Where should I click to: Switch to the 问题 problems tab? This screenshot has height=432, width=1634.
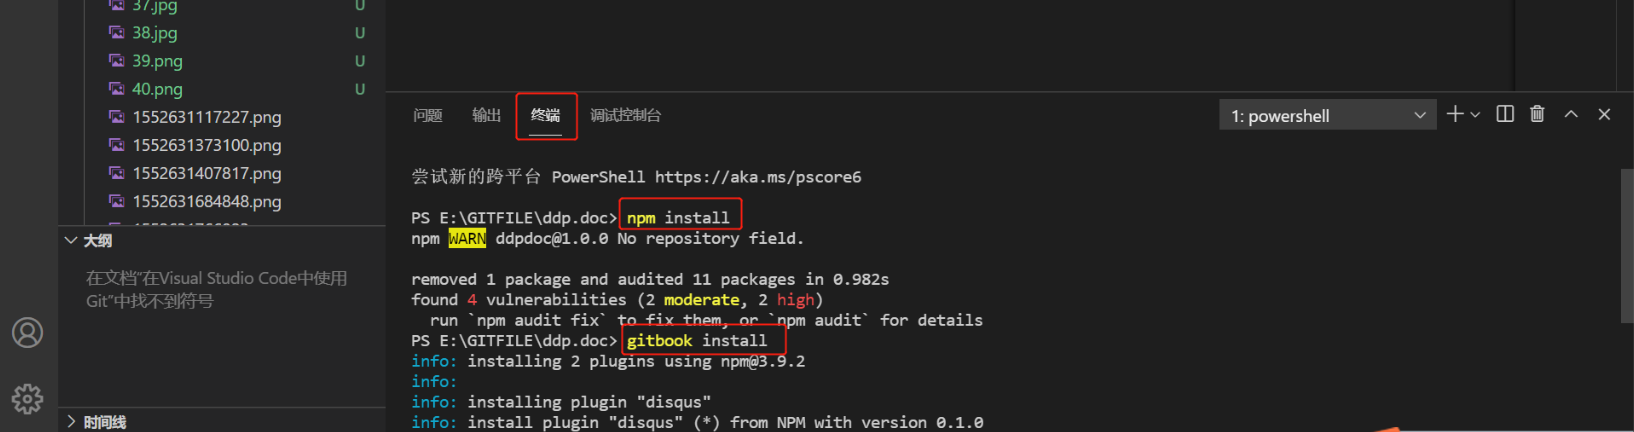(x=428, y=116)
